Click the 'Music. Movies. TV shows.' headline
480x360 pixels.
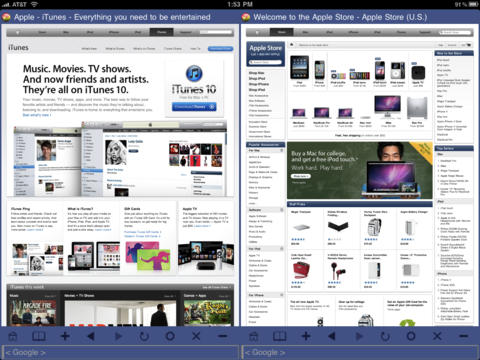77,69
